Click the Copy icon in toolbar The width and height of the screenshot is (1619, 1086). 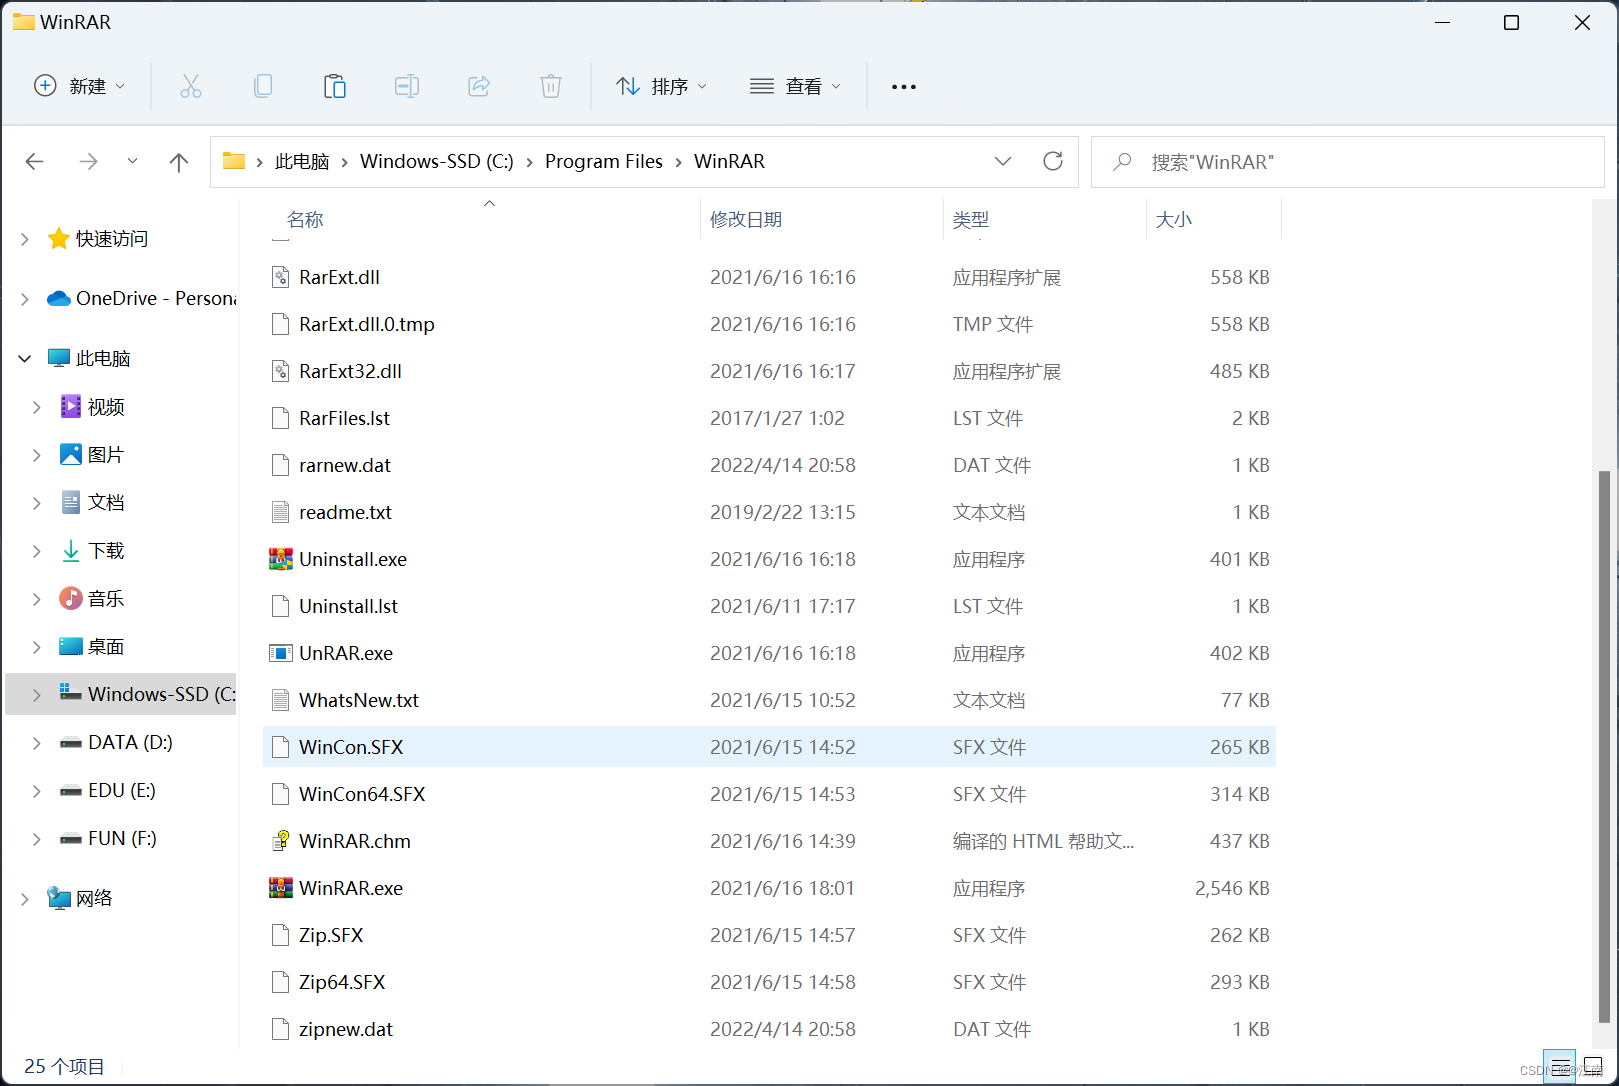coord(263,86)
